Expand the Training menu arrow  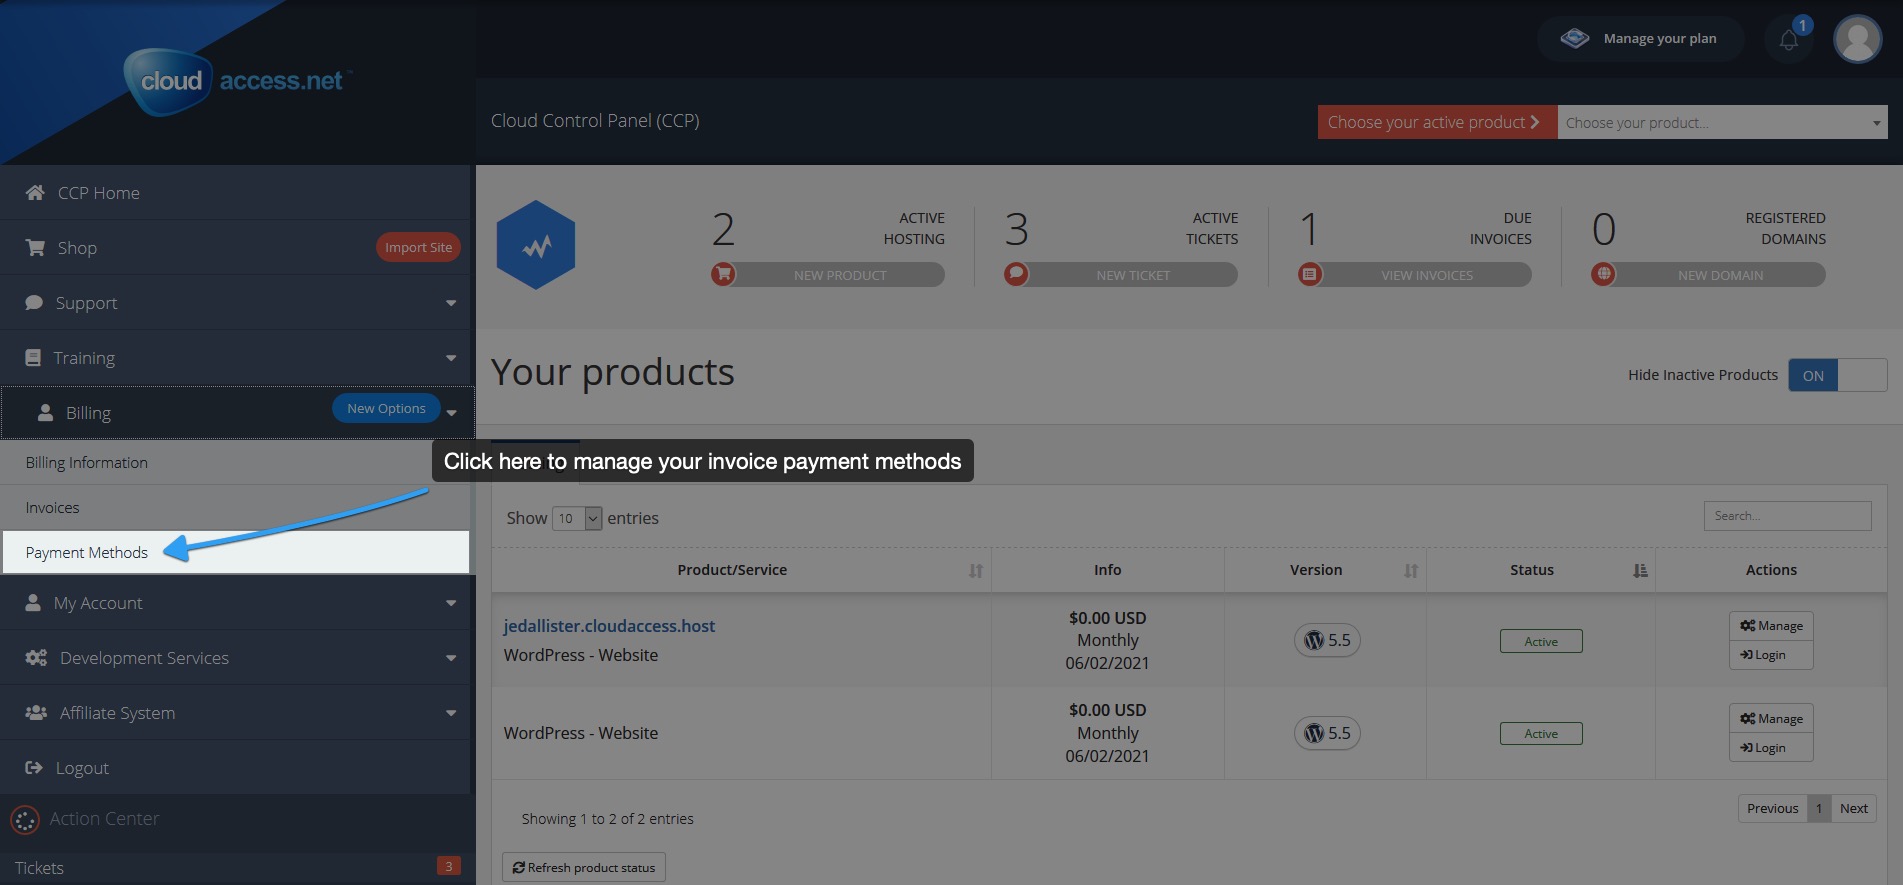[451, 358]
